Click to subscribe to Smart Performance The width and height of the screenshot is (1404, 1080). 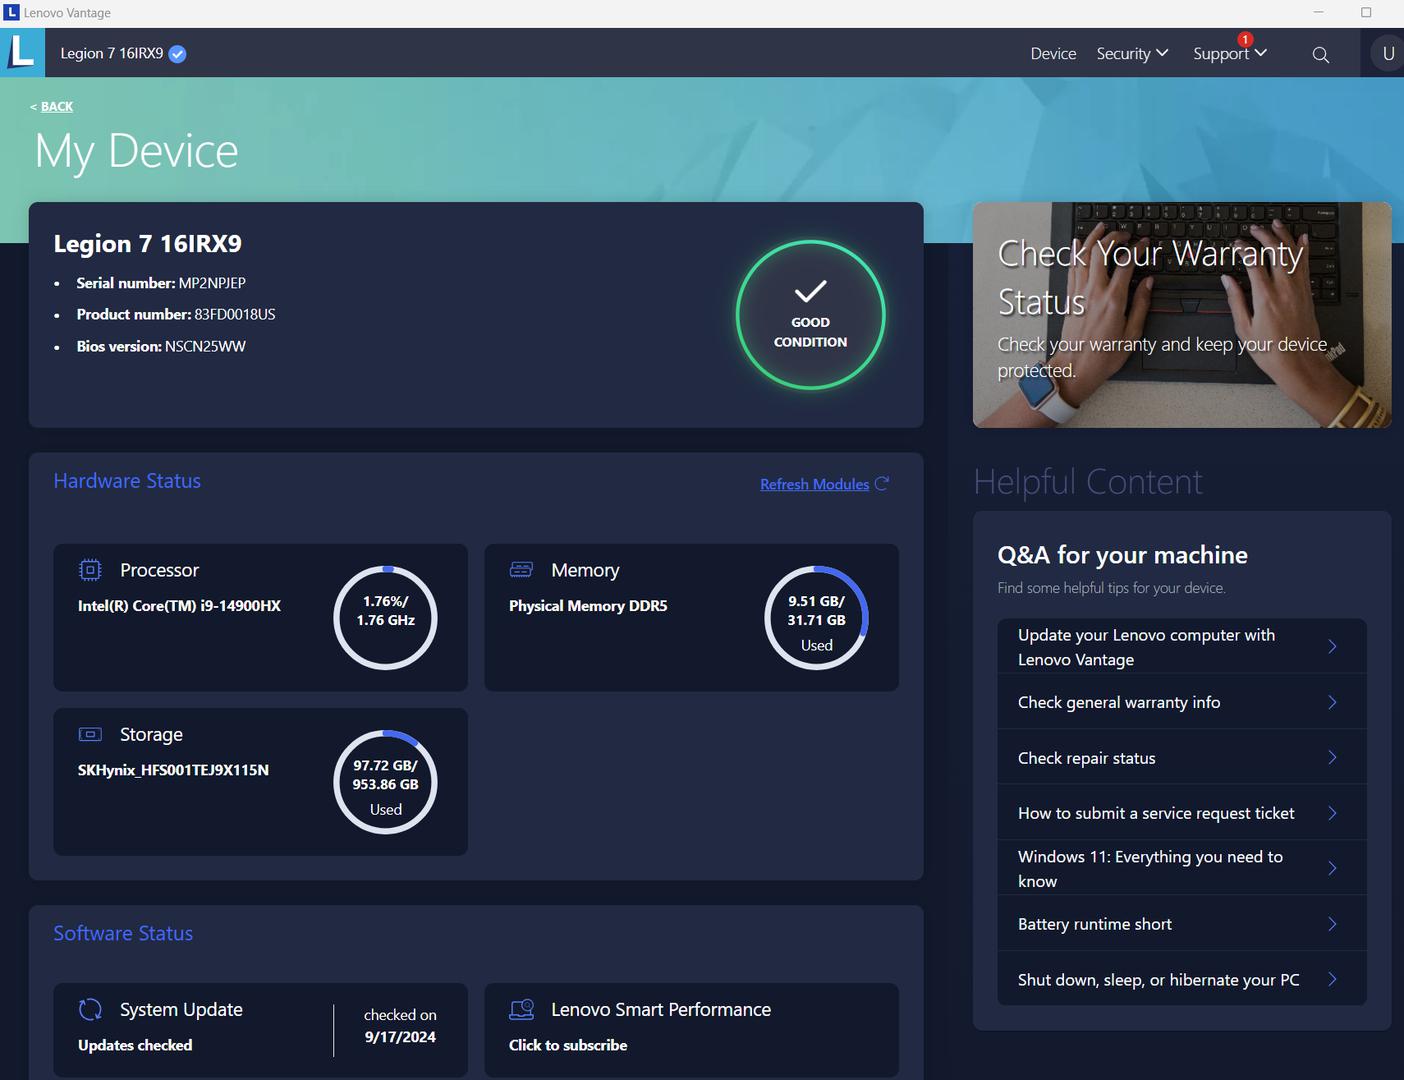(568, 1045)
